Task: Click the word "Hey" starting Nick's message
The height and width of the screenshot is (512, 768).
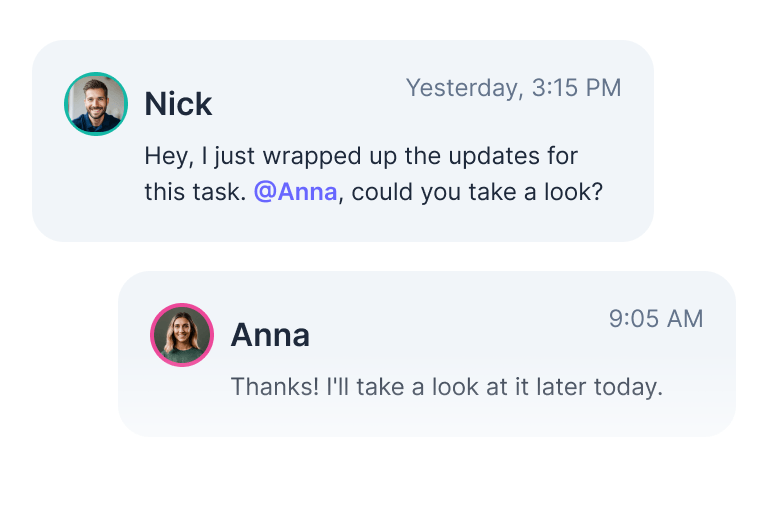Action: (163, 157)
